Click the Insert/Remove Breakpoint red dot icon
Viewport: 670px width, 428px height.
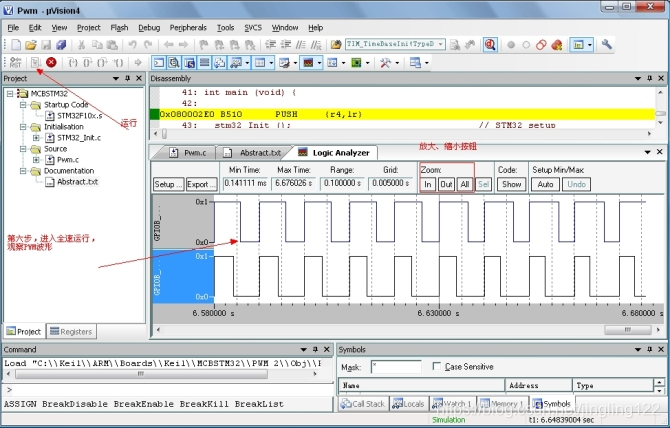tap(511, 45)
